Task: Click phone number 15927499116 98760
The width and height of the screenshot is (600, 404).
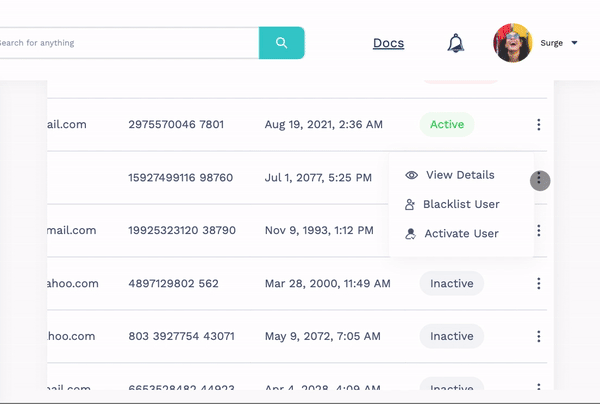Action: 180,178
